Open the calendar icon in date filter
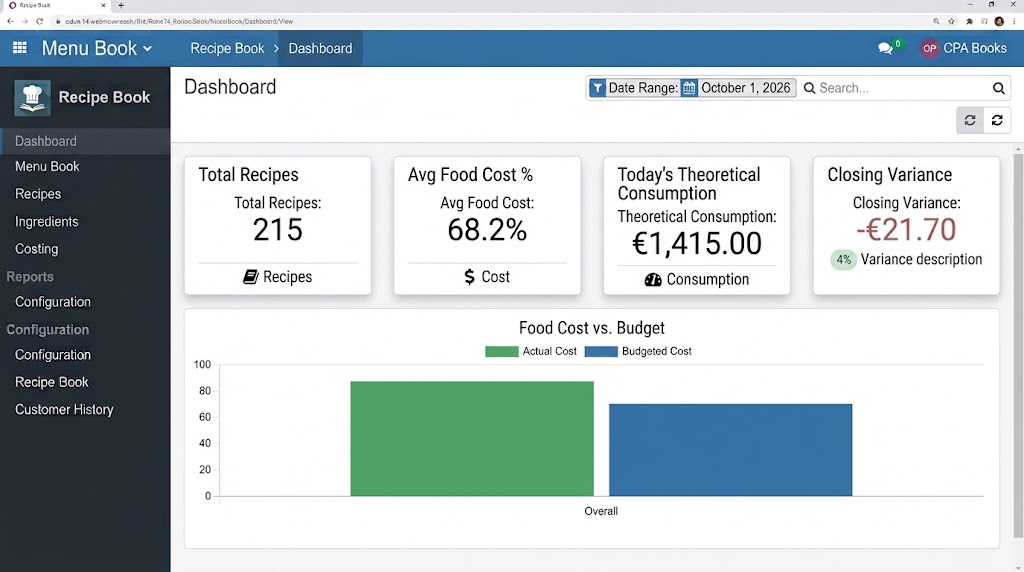 [x=689, y=88]
